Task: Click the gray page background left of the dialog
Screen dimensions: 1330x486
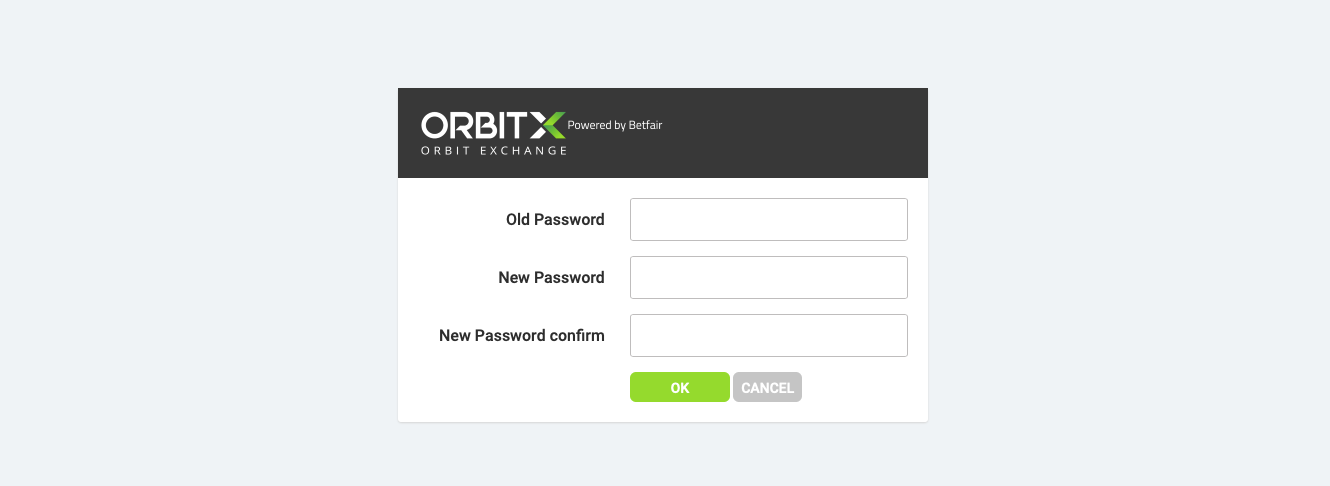Action: 200,250
